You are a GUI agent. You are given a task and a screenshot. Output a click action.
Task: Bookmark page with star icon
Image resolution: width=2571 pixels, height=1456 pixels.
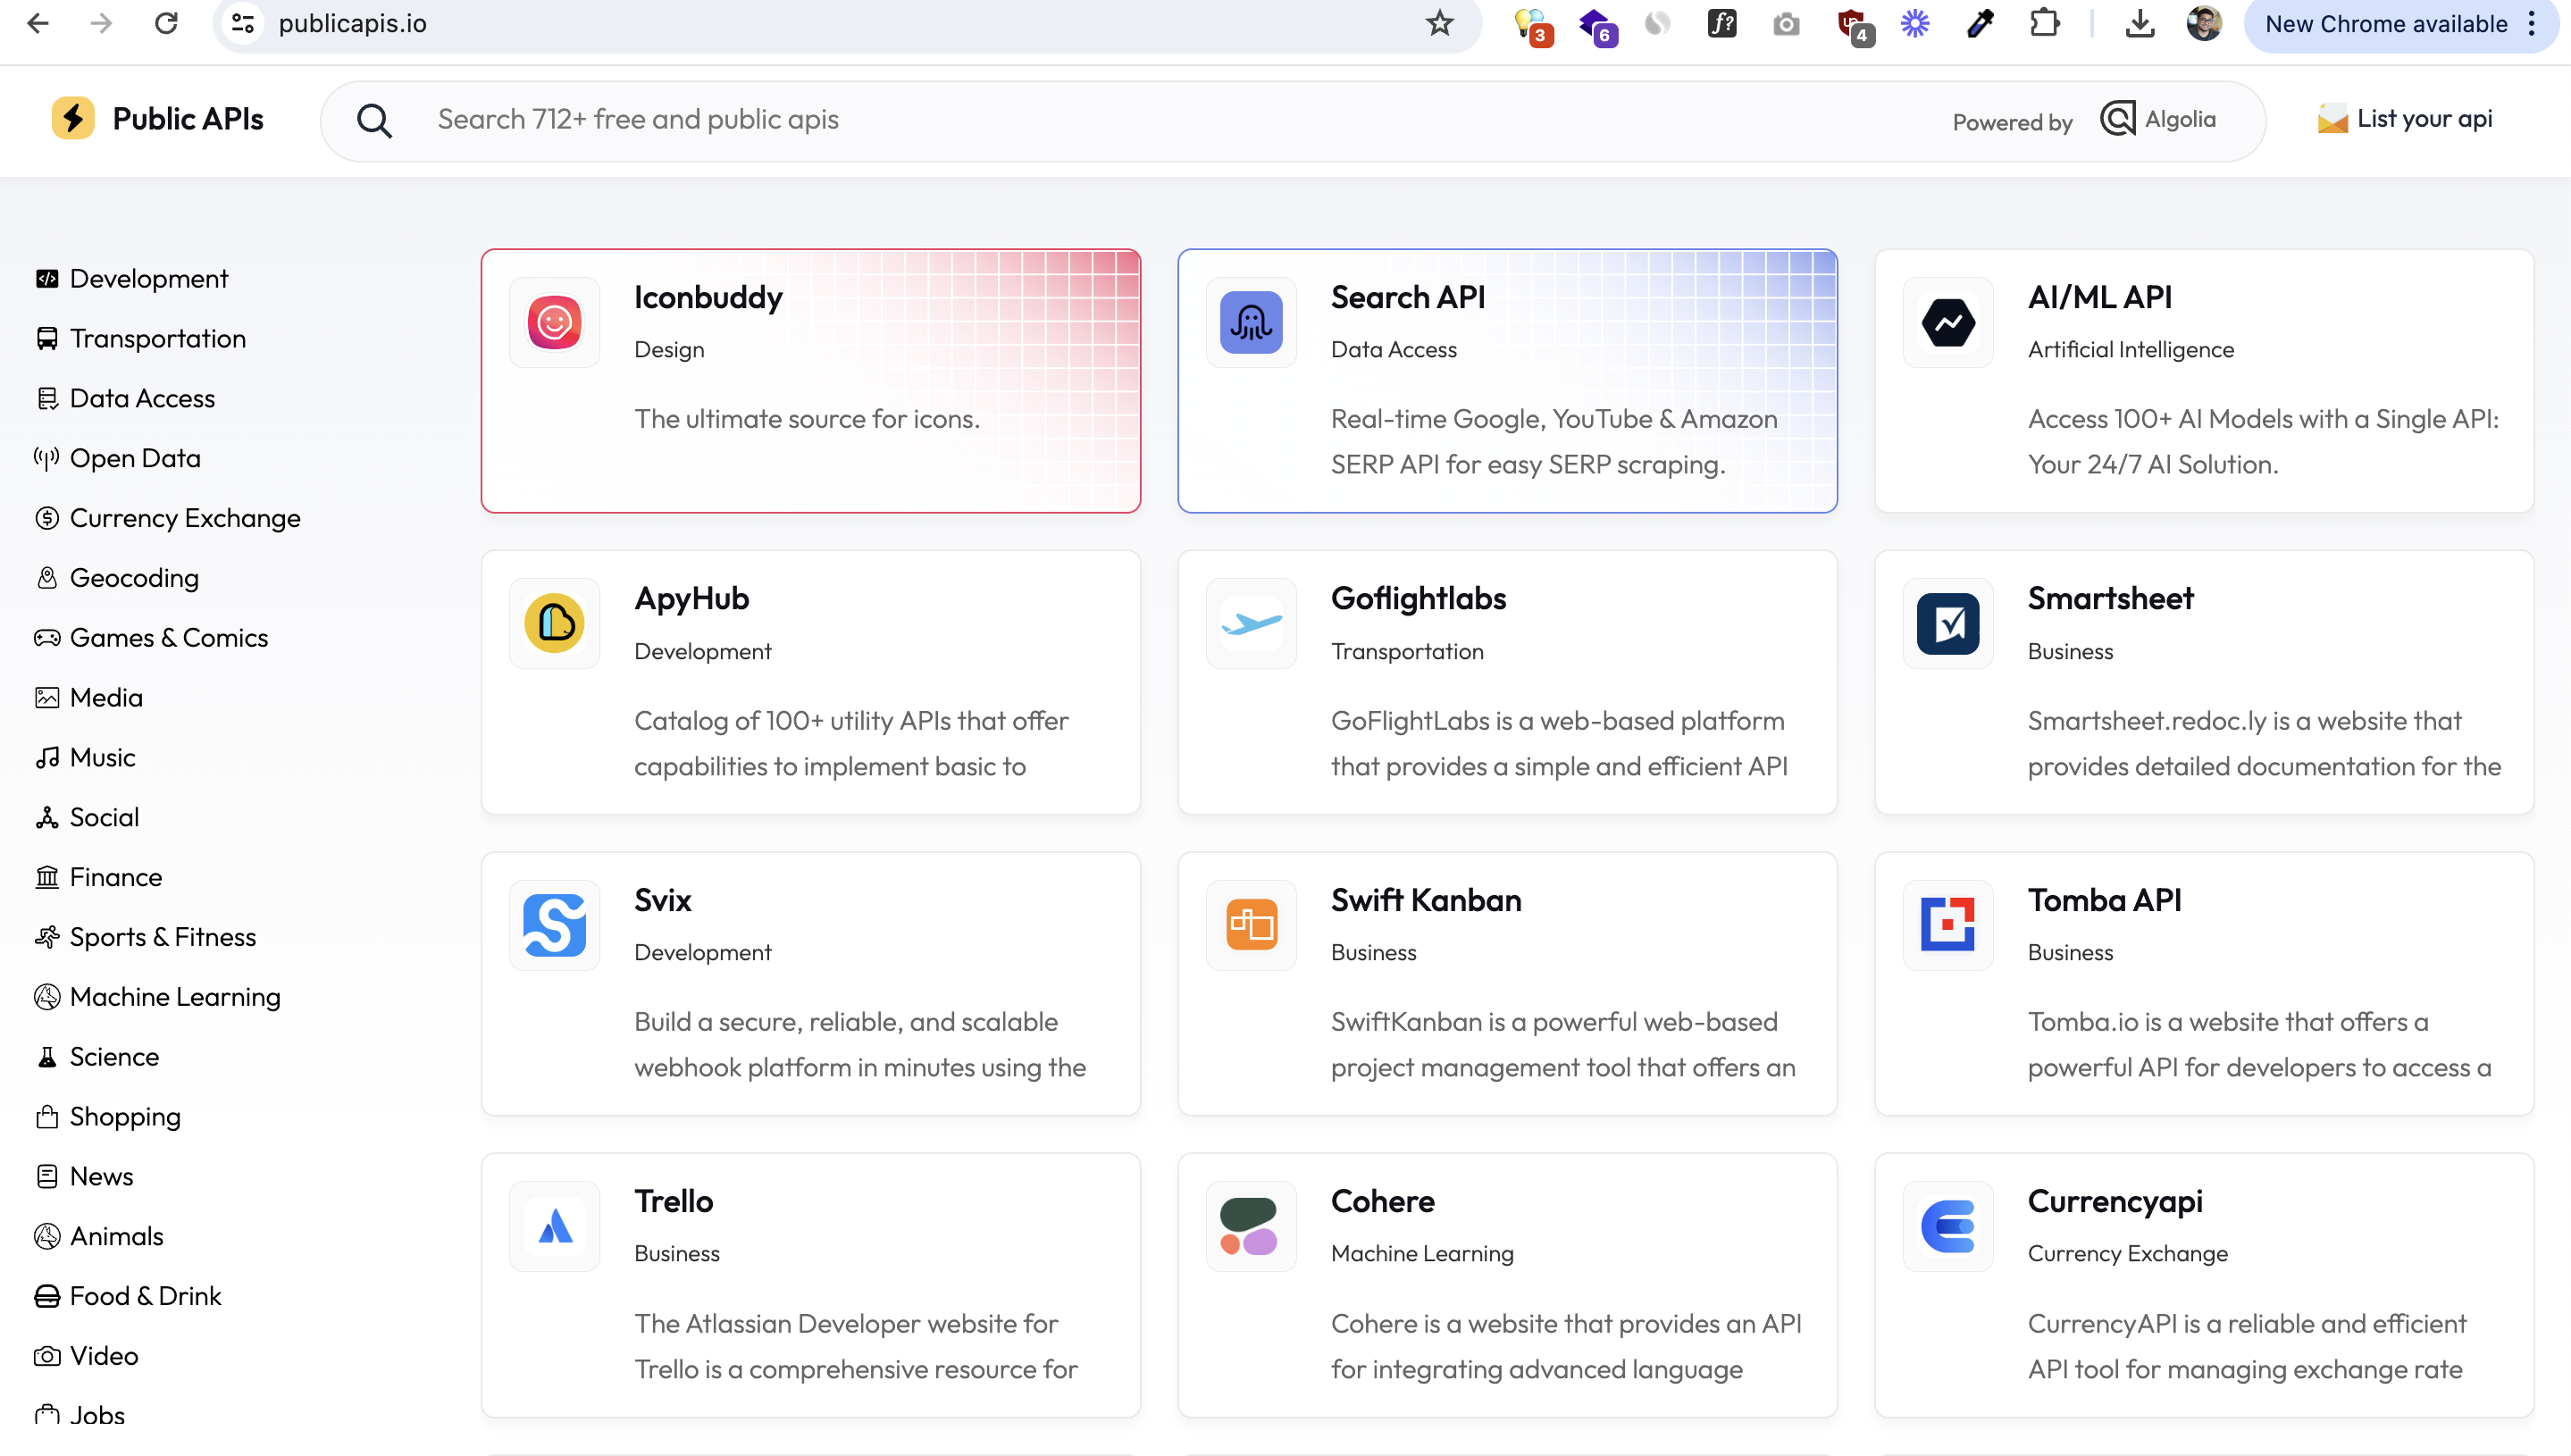[x=1439, y=24]
